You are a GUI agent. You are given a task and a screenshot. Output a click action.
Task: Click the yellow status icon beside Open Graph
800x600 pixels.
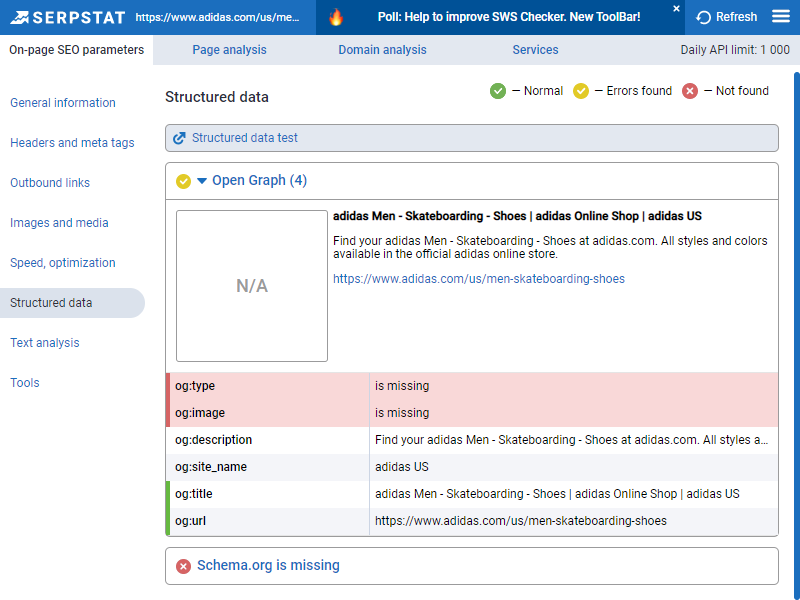(183, 181)
